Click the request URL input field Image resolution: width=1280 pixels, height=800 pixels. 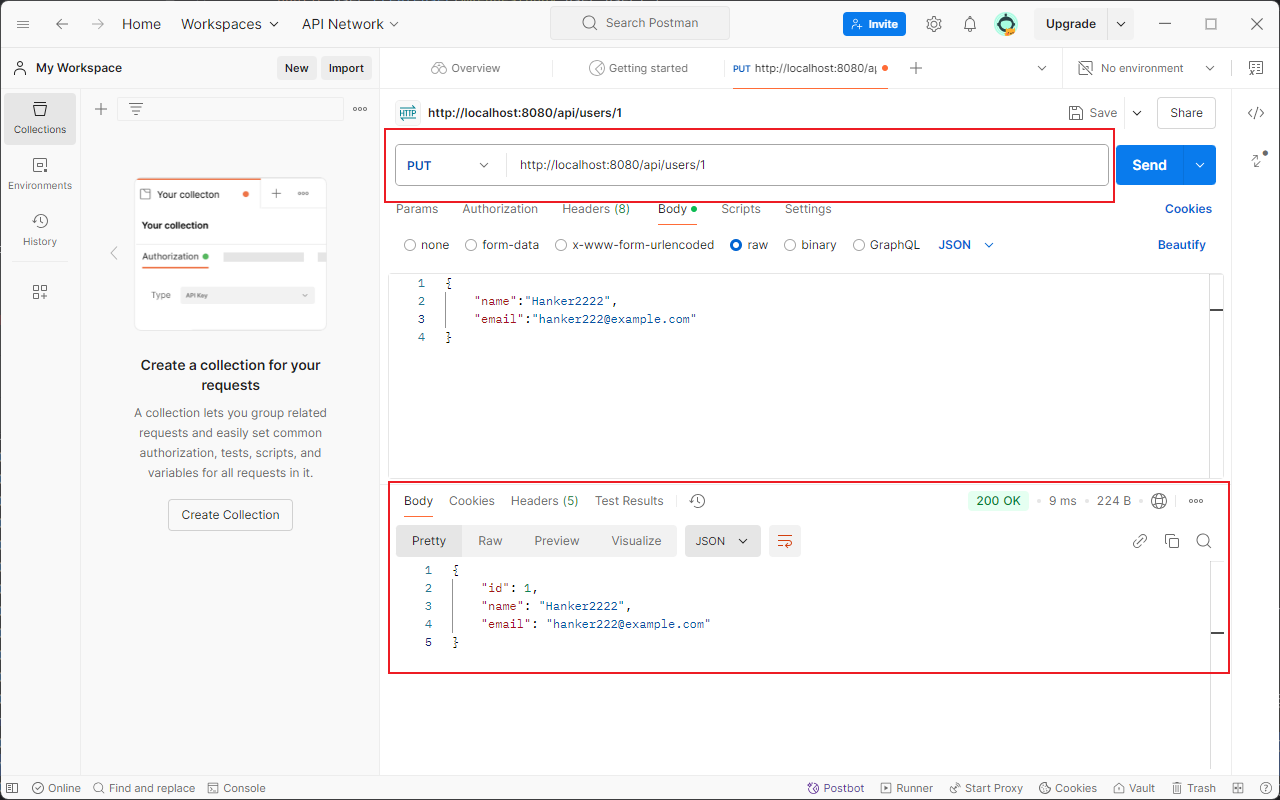pyautogui.click(x=808, y=165)
